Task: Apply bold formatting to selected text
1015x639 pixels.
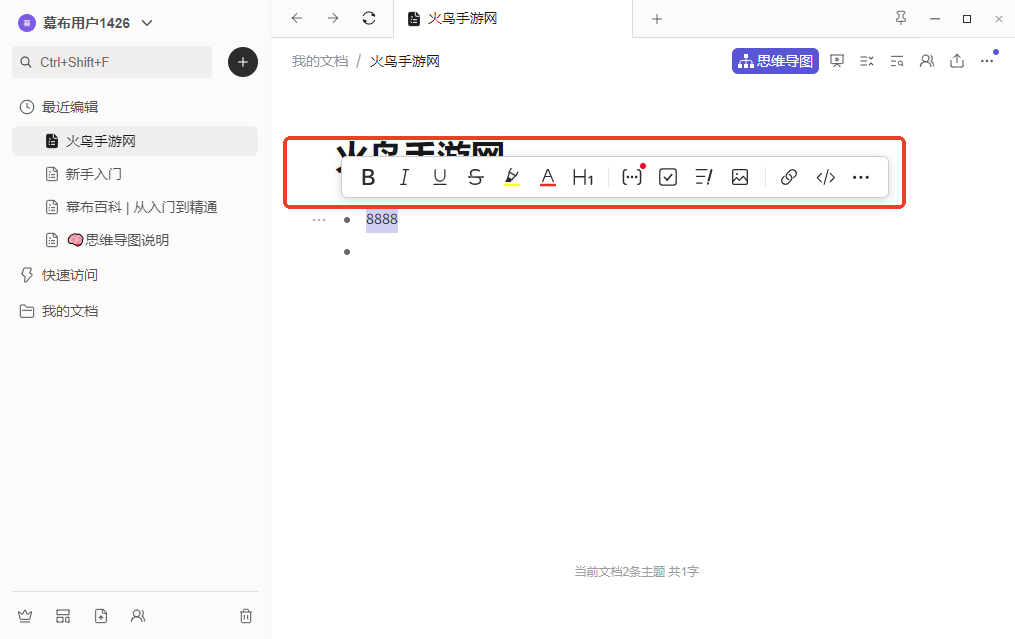Action: [x=368, y=177]
